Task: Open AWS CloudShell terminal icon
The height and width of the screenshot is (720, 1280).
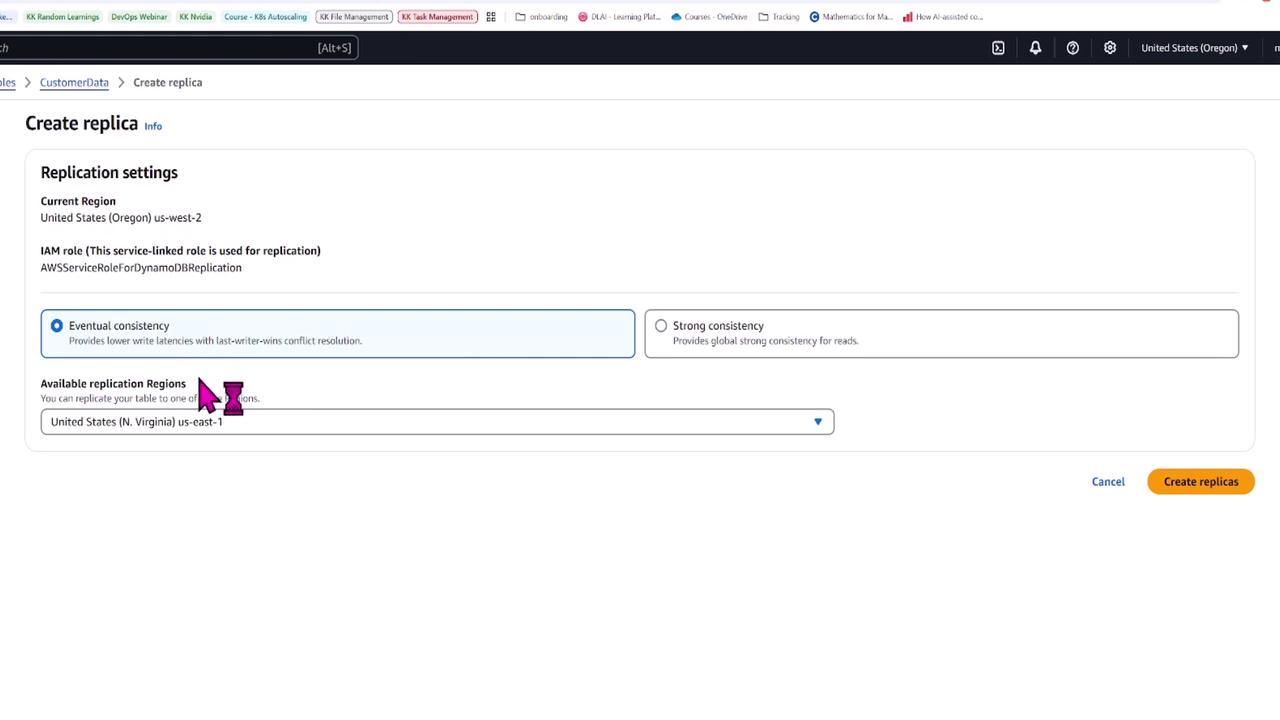Action: pyautogui.click(x=998, y=48)
